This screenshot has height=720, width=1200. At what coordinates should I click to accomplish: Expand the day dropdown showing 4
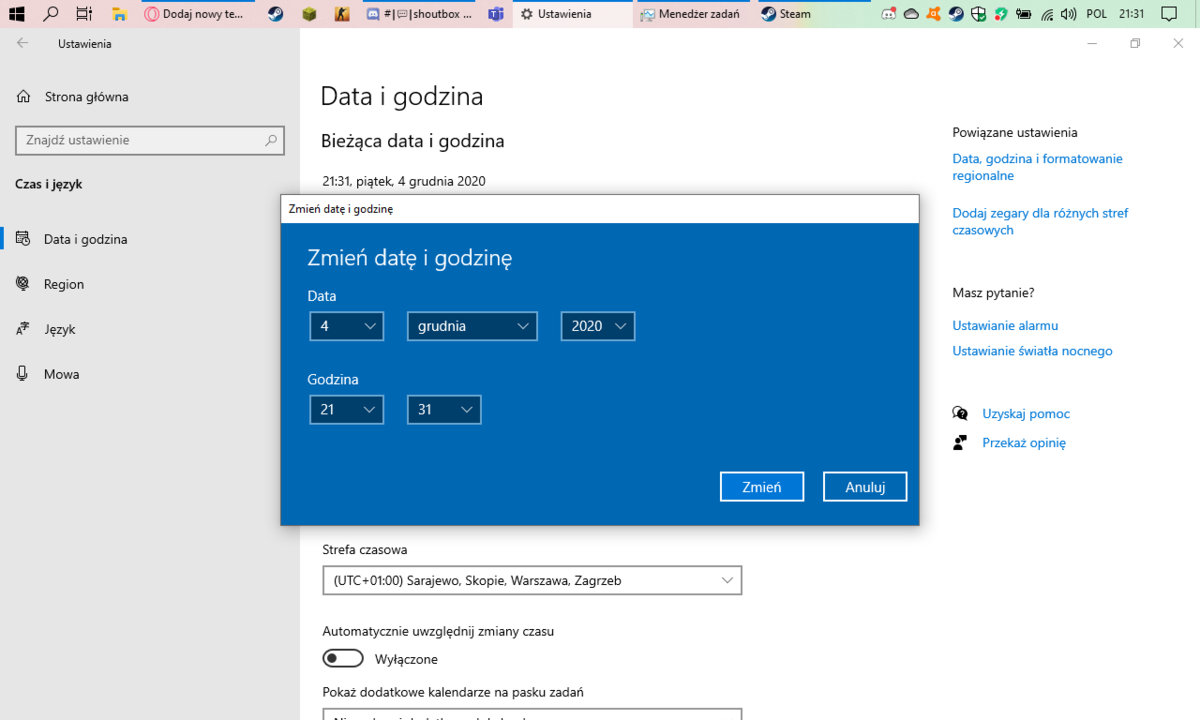click(x=347, y=326)
